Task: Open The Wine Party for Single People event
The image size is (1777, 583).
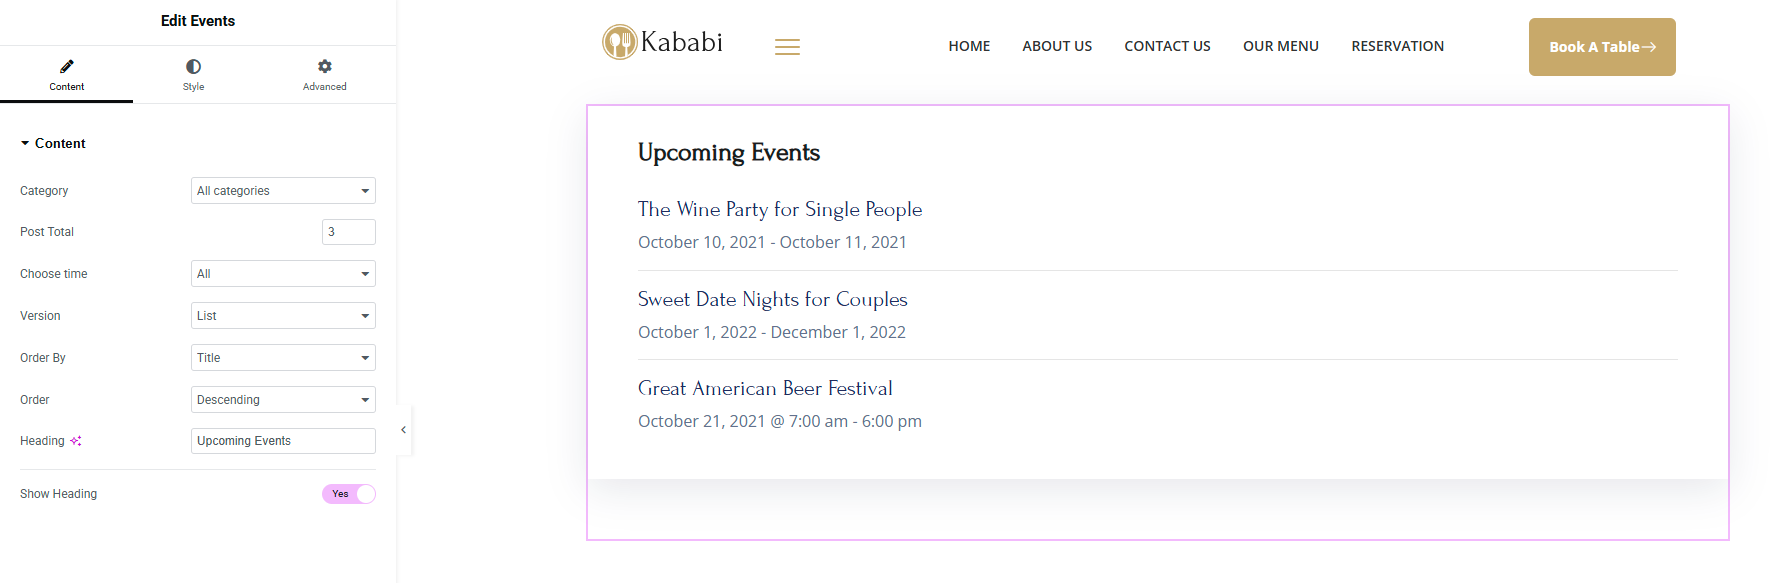Action: tap(780, 209)
